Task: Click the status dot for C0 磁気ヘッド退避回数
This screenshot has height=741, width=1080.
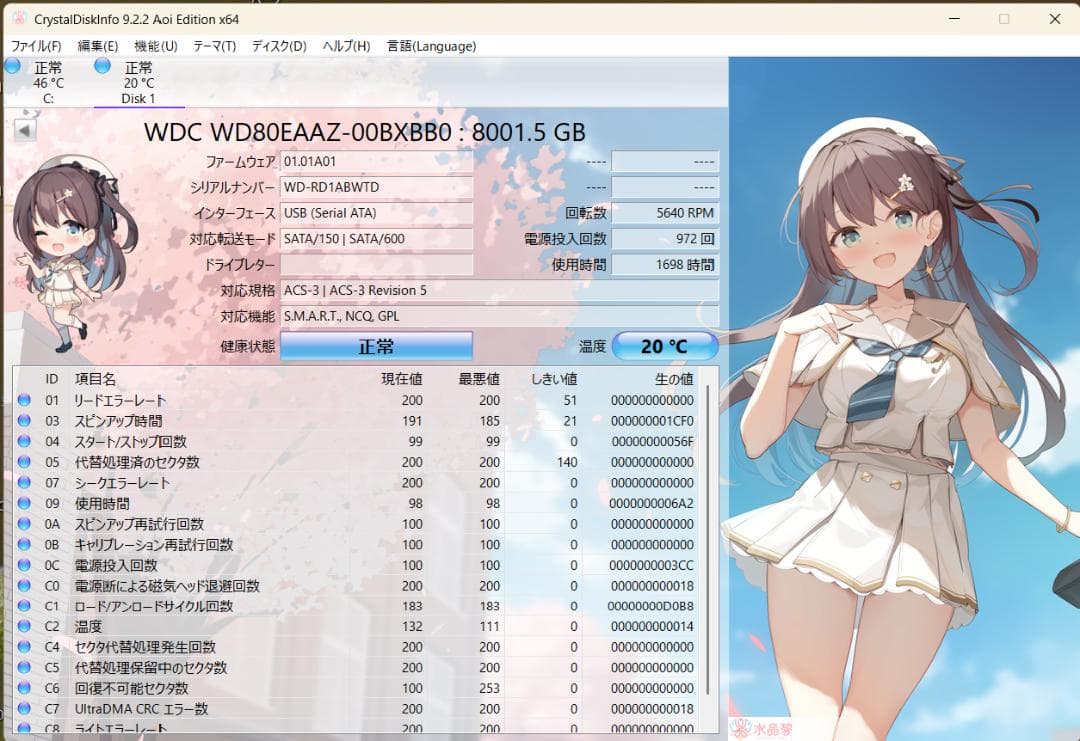Action: click(24, 586)
